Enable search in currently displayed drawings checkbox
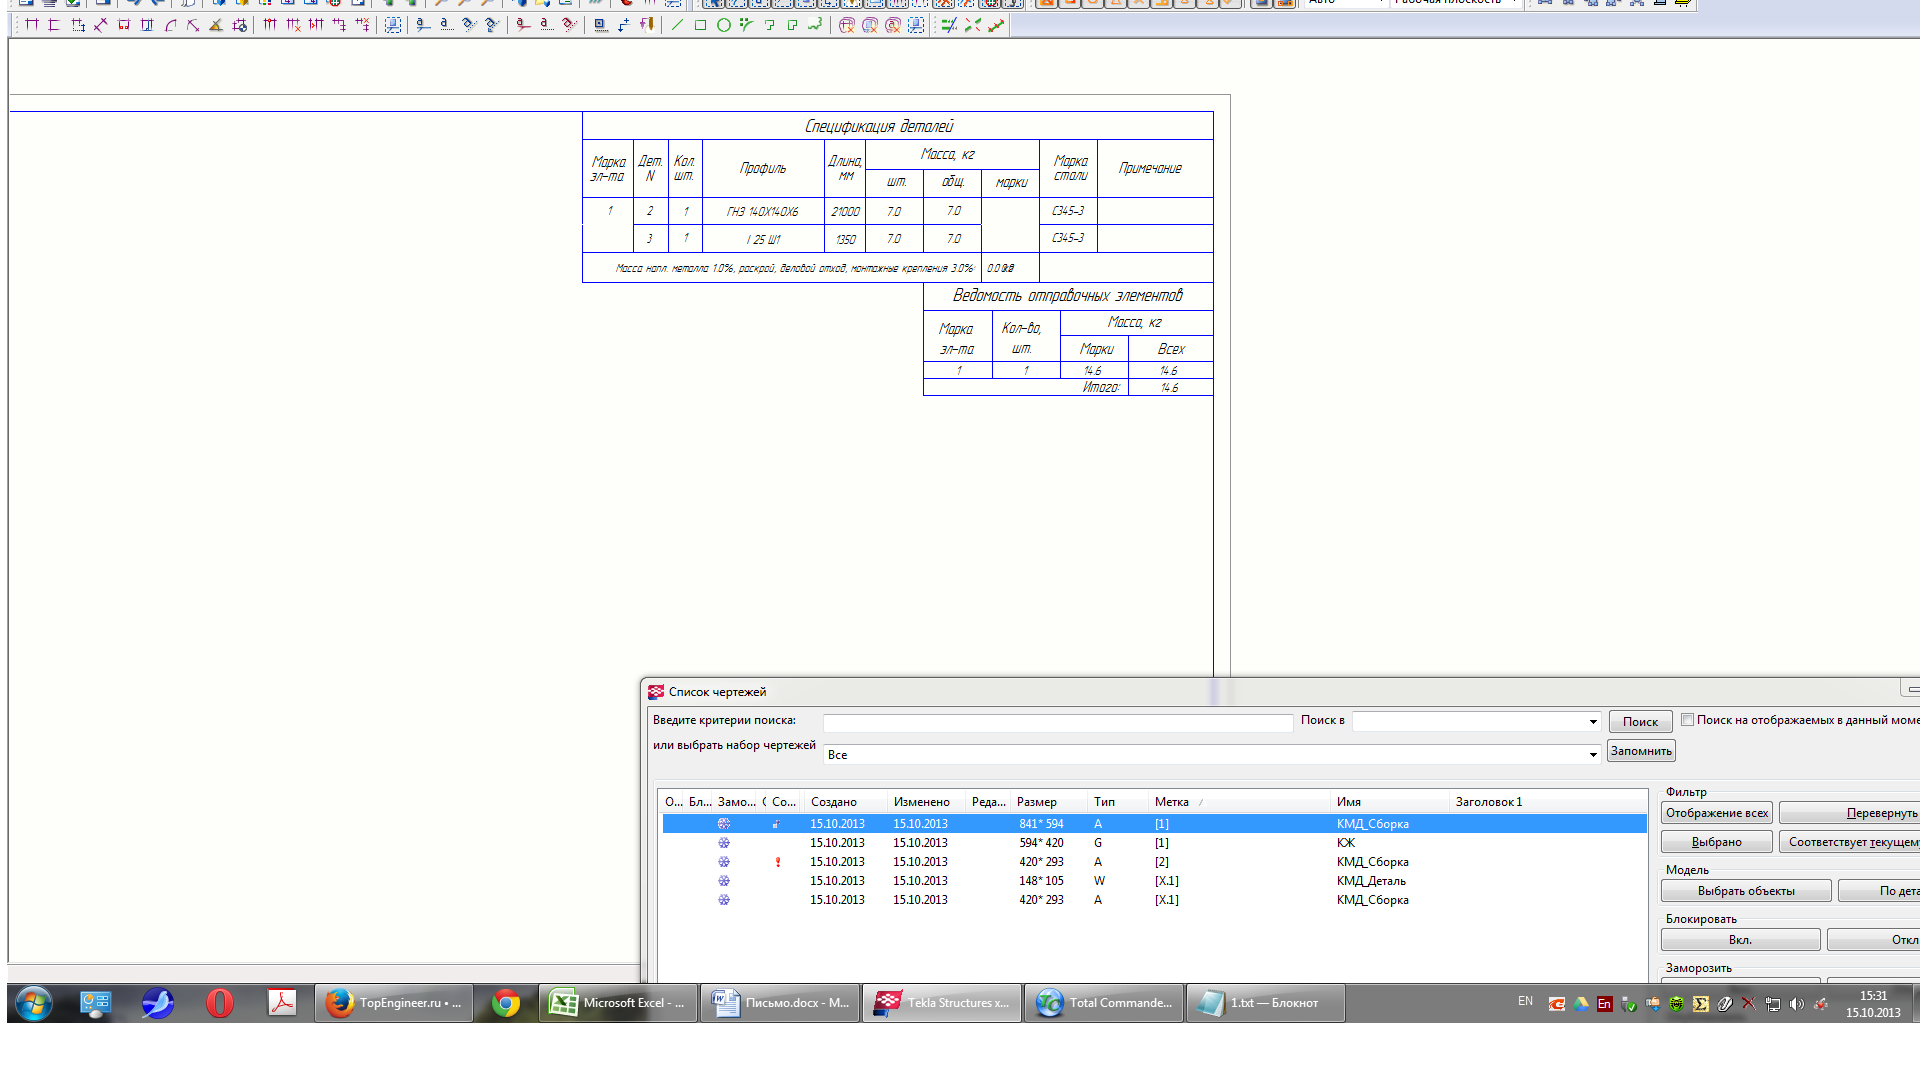1920x1080 pixels. [1688, 720]
